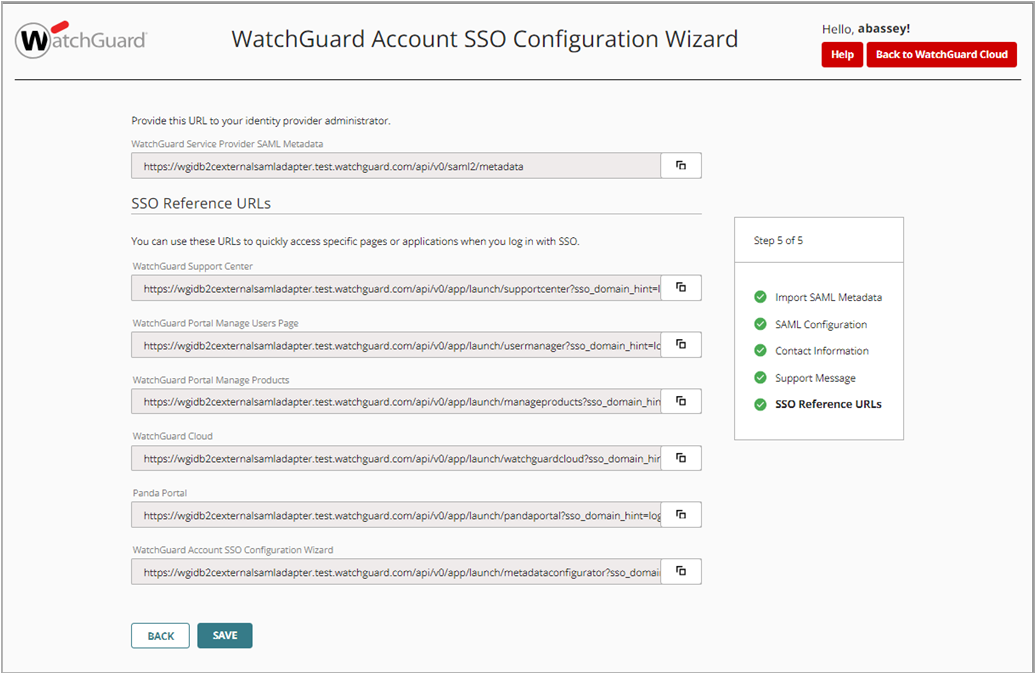Jump to Import SAML Metadata step

pyautogui.click(x=827, y=297)
